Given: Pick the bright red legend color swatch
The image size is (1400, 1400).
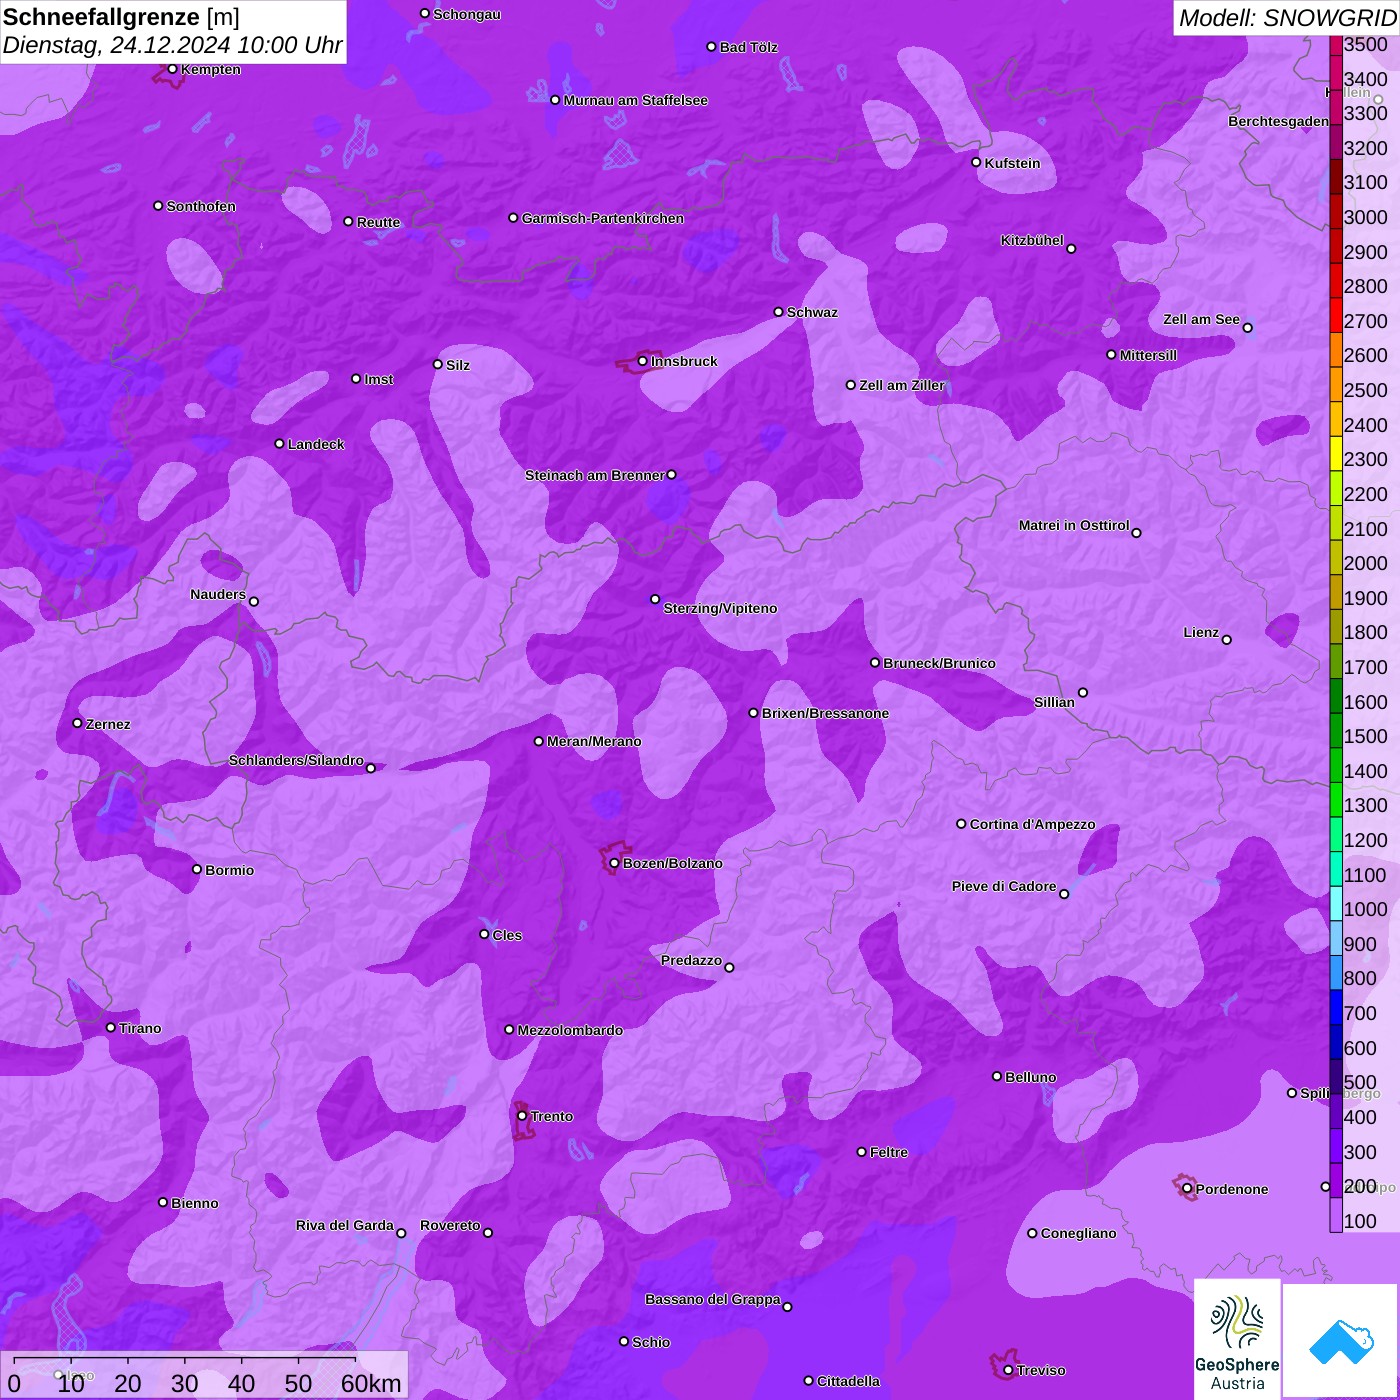Looking at the screenshot, I should pos(1336,316).
